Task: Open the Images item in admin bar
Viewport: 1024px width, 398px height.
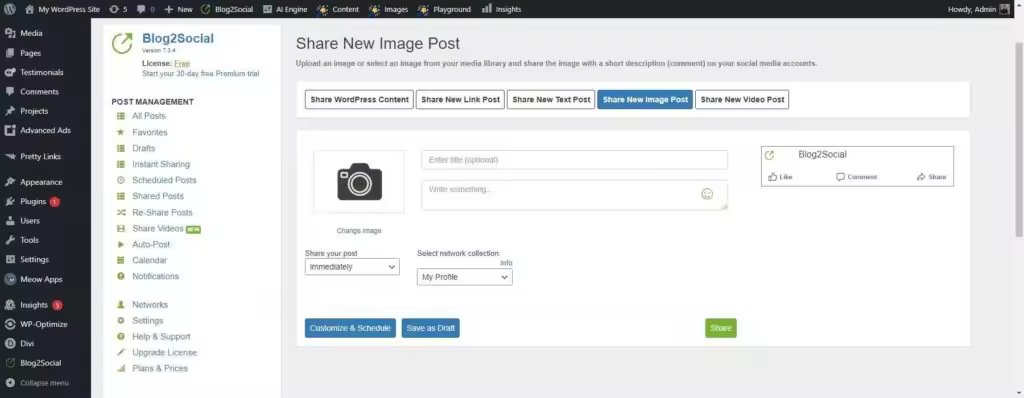Action: (388, 9)
